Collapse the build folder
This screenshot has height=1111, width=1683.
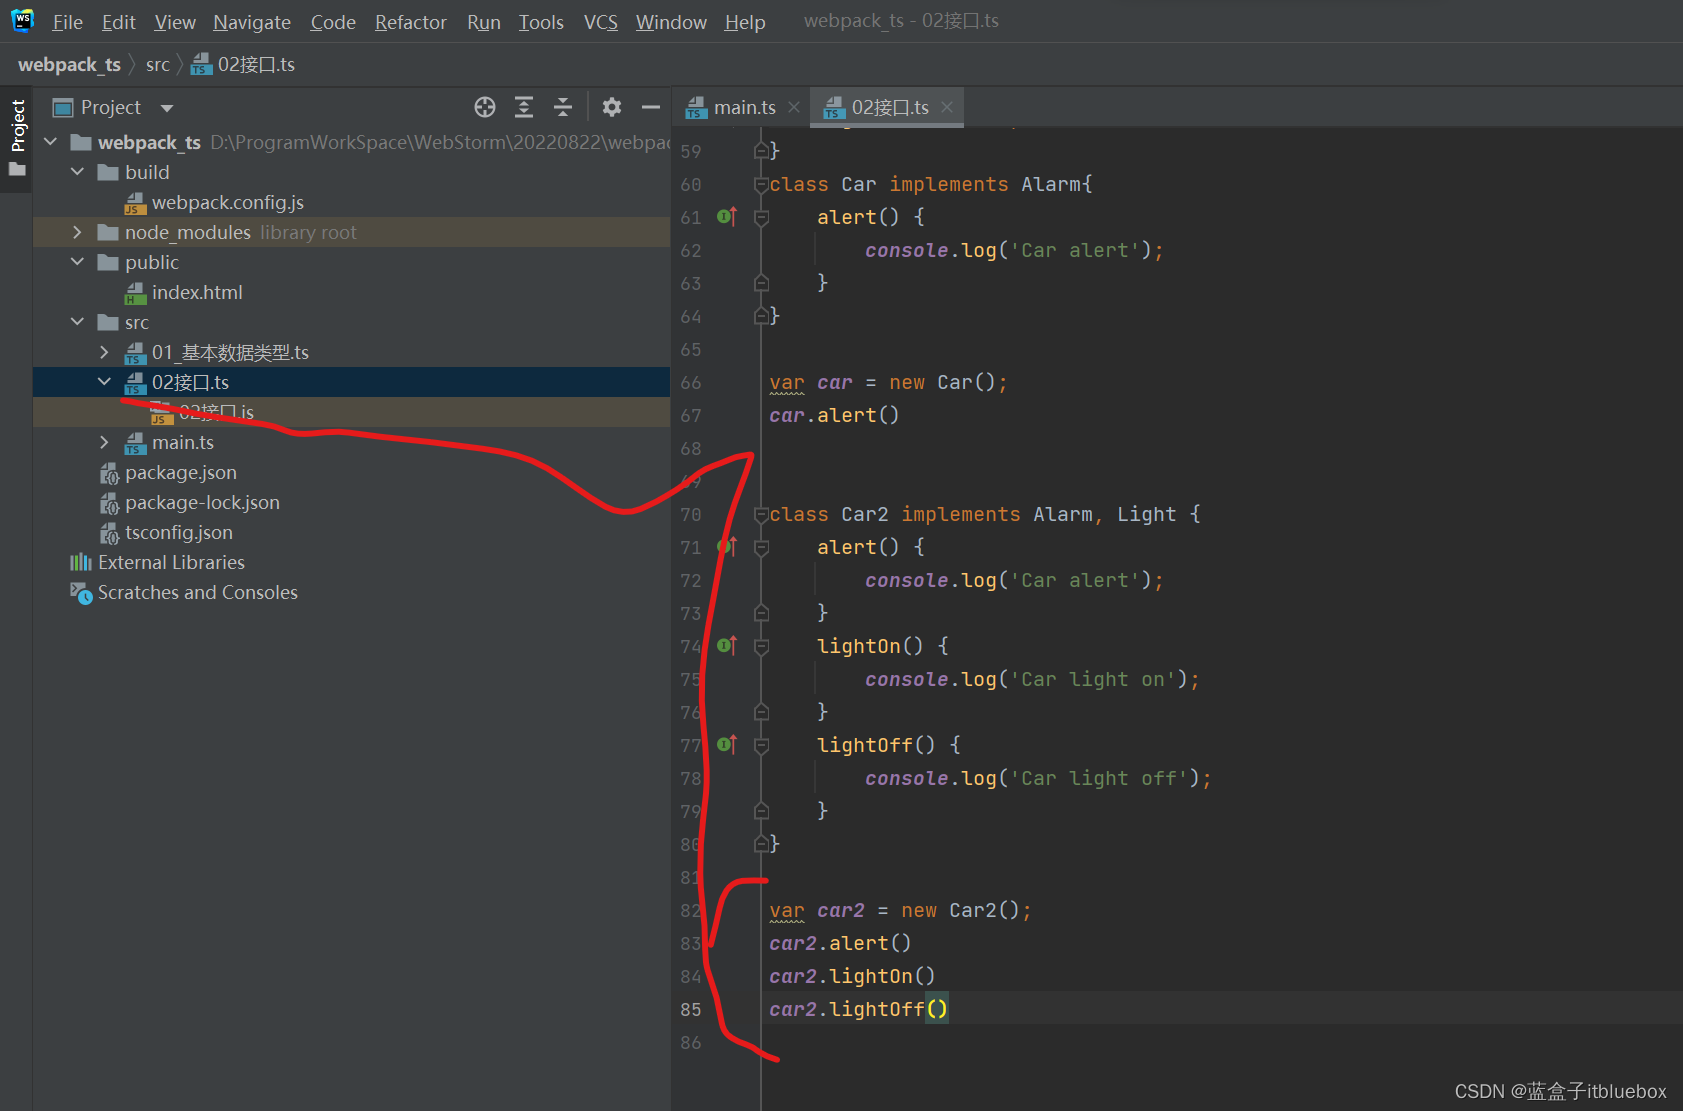point(78,172)
